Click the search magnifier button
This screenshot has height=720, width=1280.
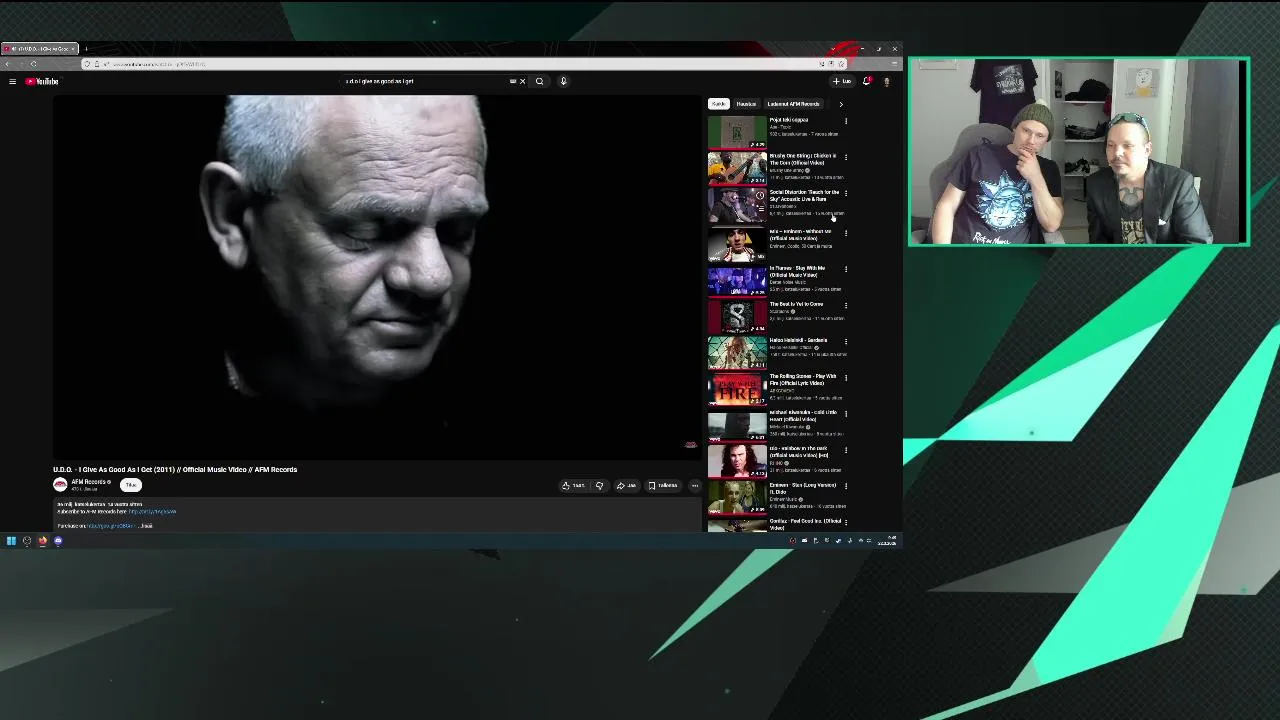539,81
